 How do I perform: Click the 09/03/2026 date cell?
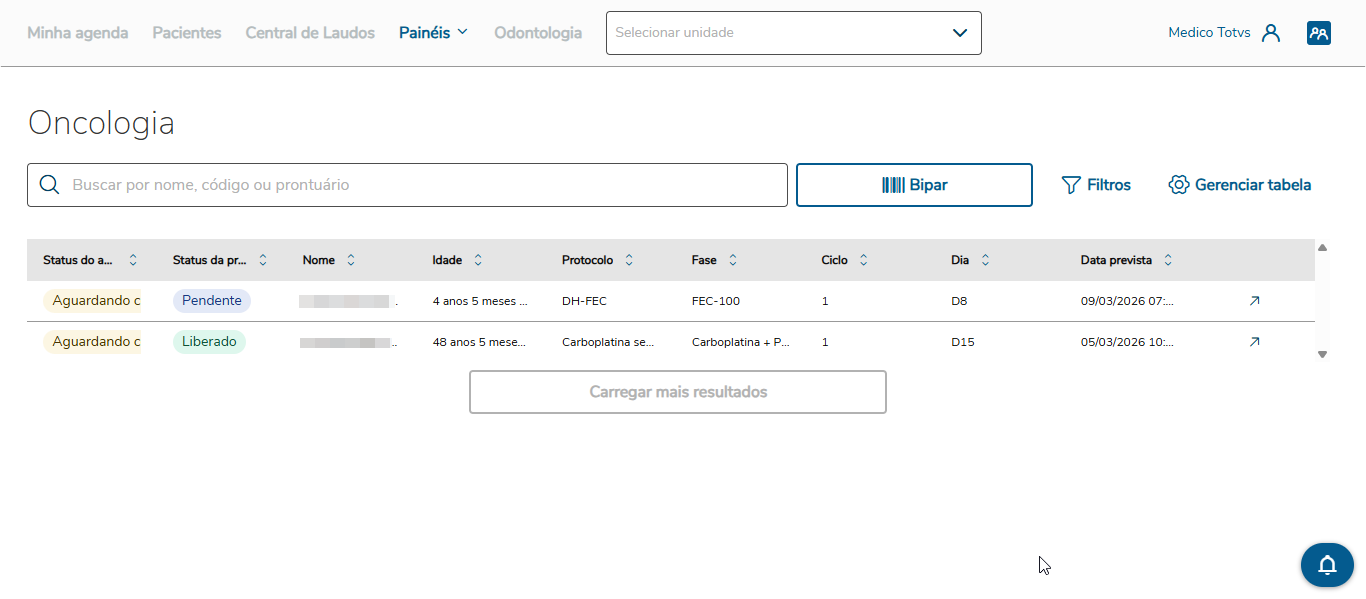click(x=1128, y=301)
